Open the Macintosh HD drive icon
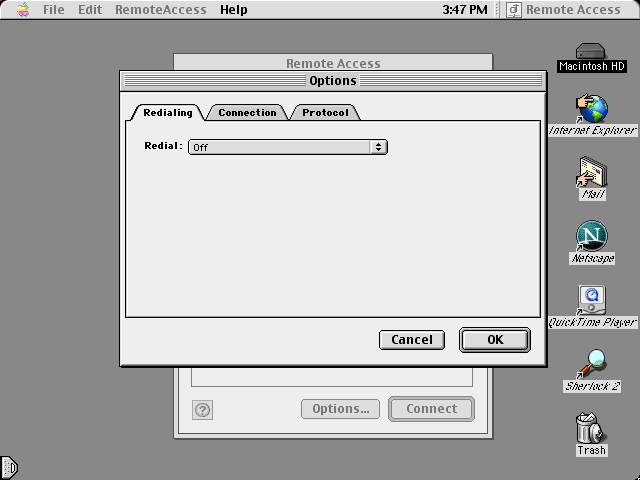The width and height of the screenshot is (640, 480). click(x=590, y=51)
